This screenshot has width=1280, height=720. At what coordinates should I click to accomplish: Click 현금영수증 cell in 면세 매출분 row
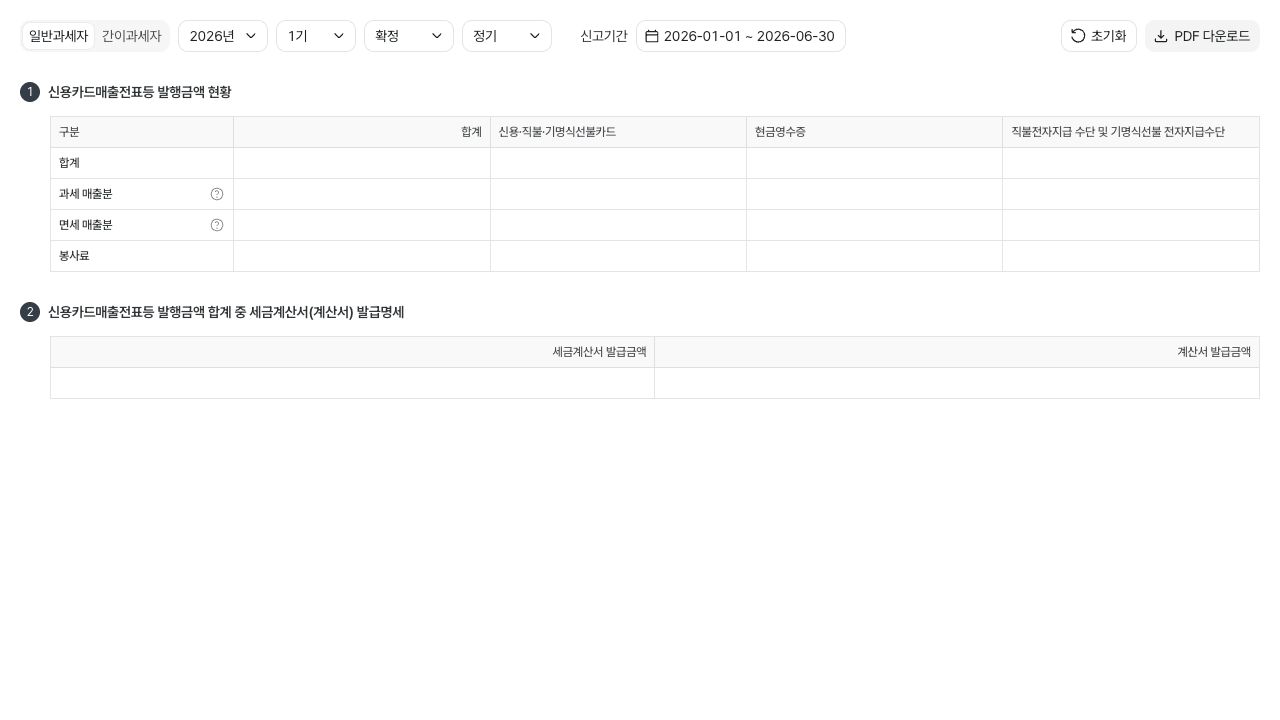pos(874,225)
